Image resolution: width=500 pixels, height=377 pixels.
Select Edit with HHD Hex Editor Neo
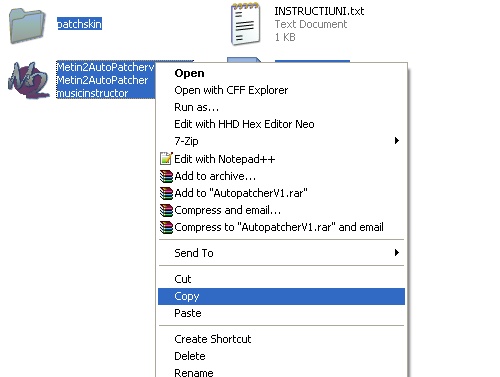click(244, 124)
